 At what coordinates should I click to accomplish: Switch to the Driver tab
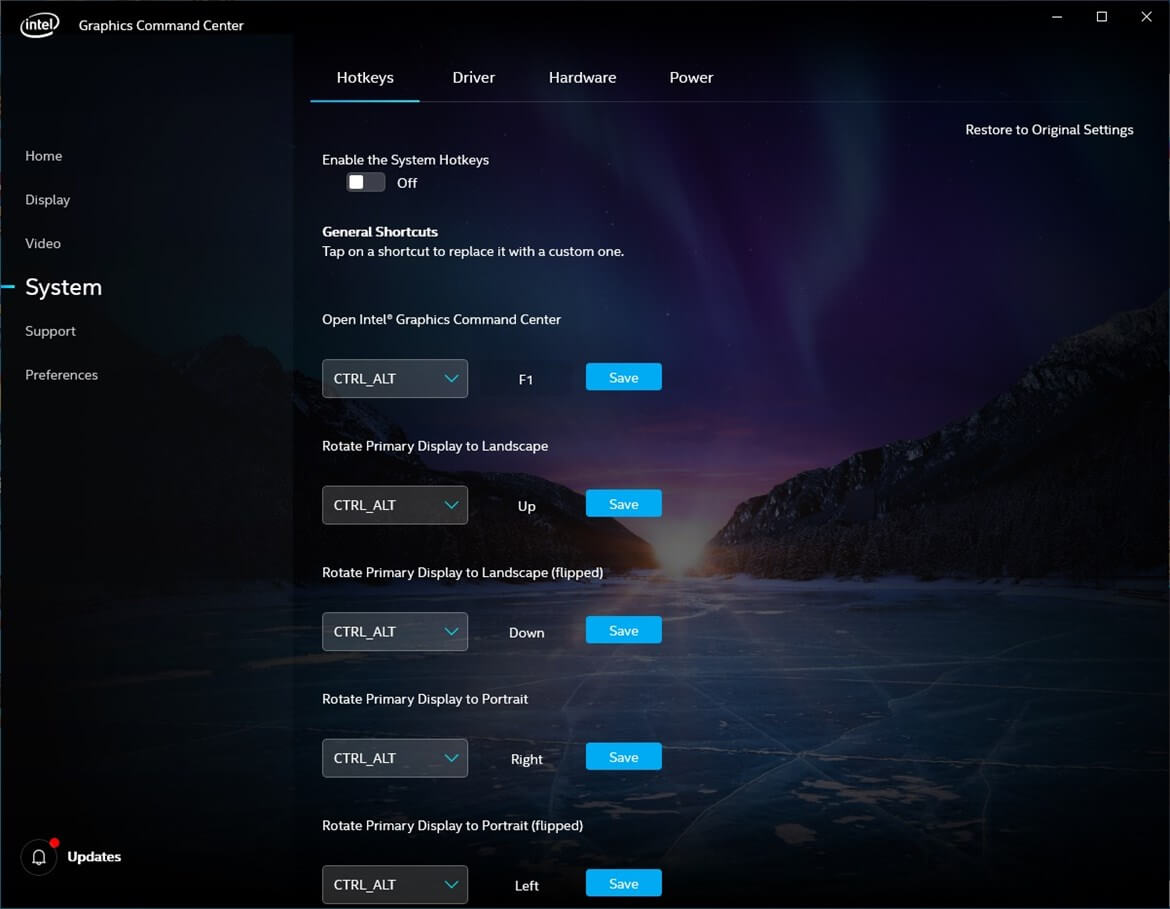(x=473, y=78)
